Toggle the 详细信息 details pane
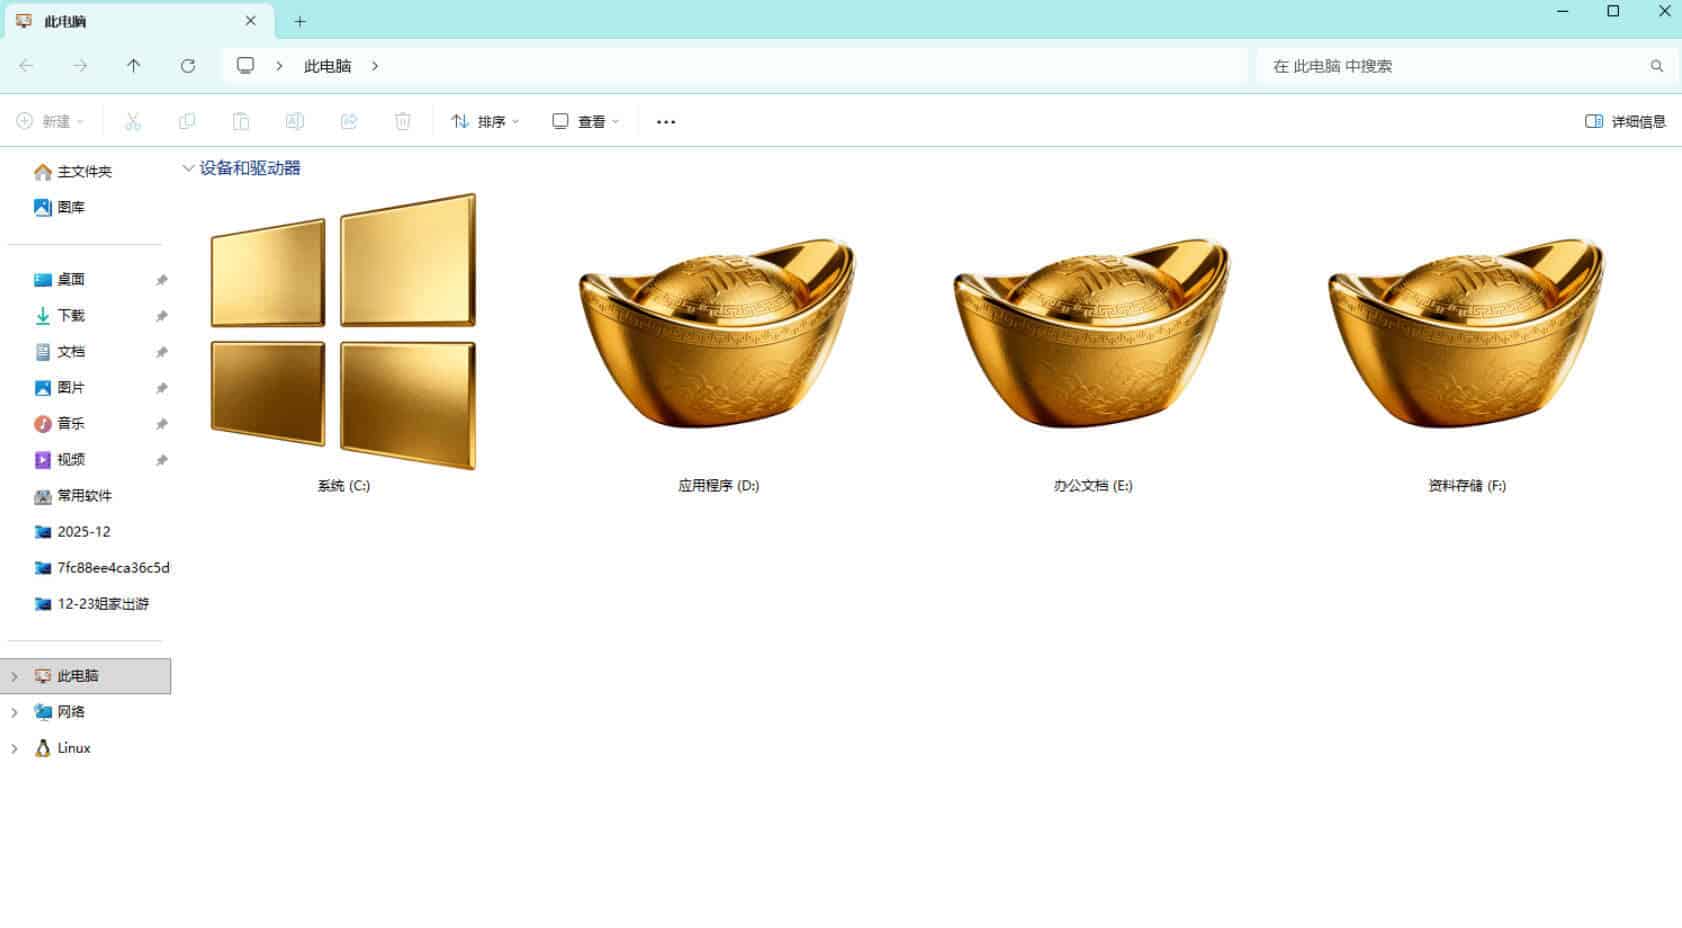 coord(1624,121)
